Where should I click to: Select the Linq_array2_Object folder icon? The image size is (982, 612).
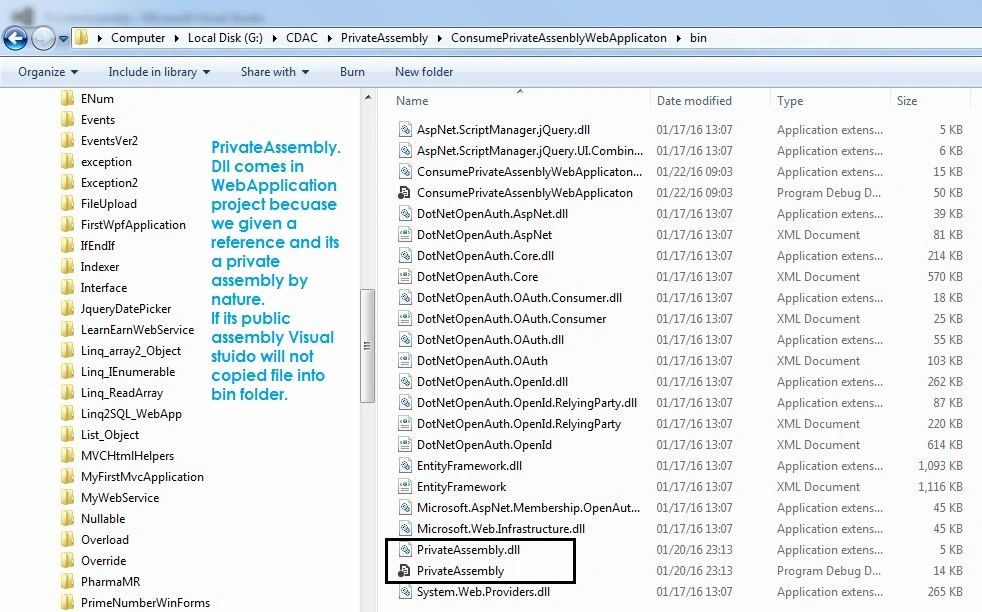[x=68, y=351]
